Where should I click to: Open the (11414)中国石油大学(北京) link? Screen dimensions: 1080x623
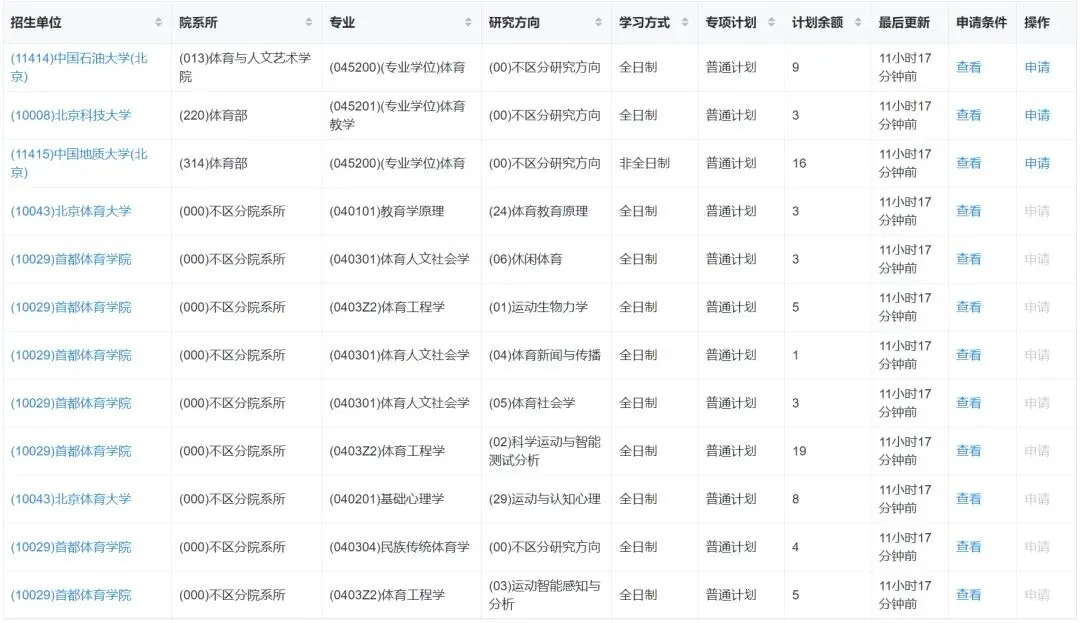pyautogui.click(x=79, y=67)
